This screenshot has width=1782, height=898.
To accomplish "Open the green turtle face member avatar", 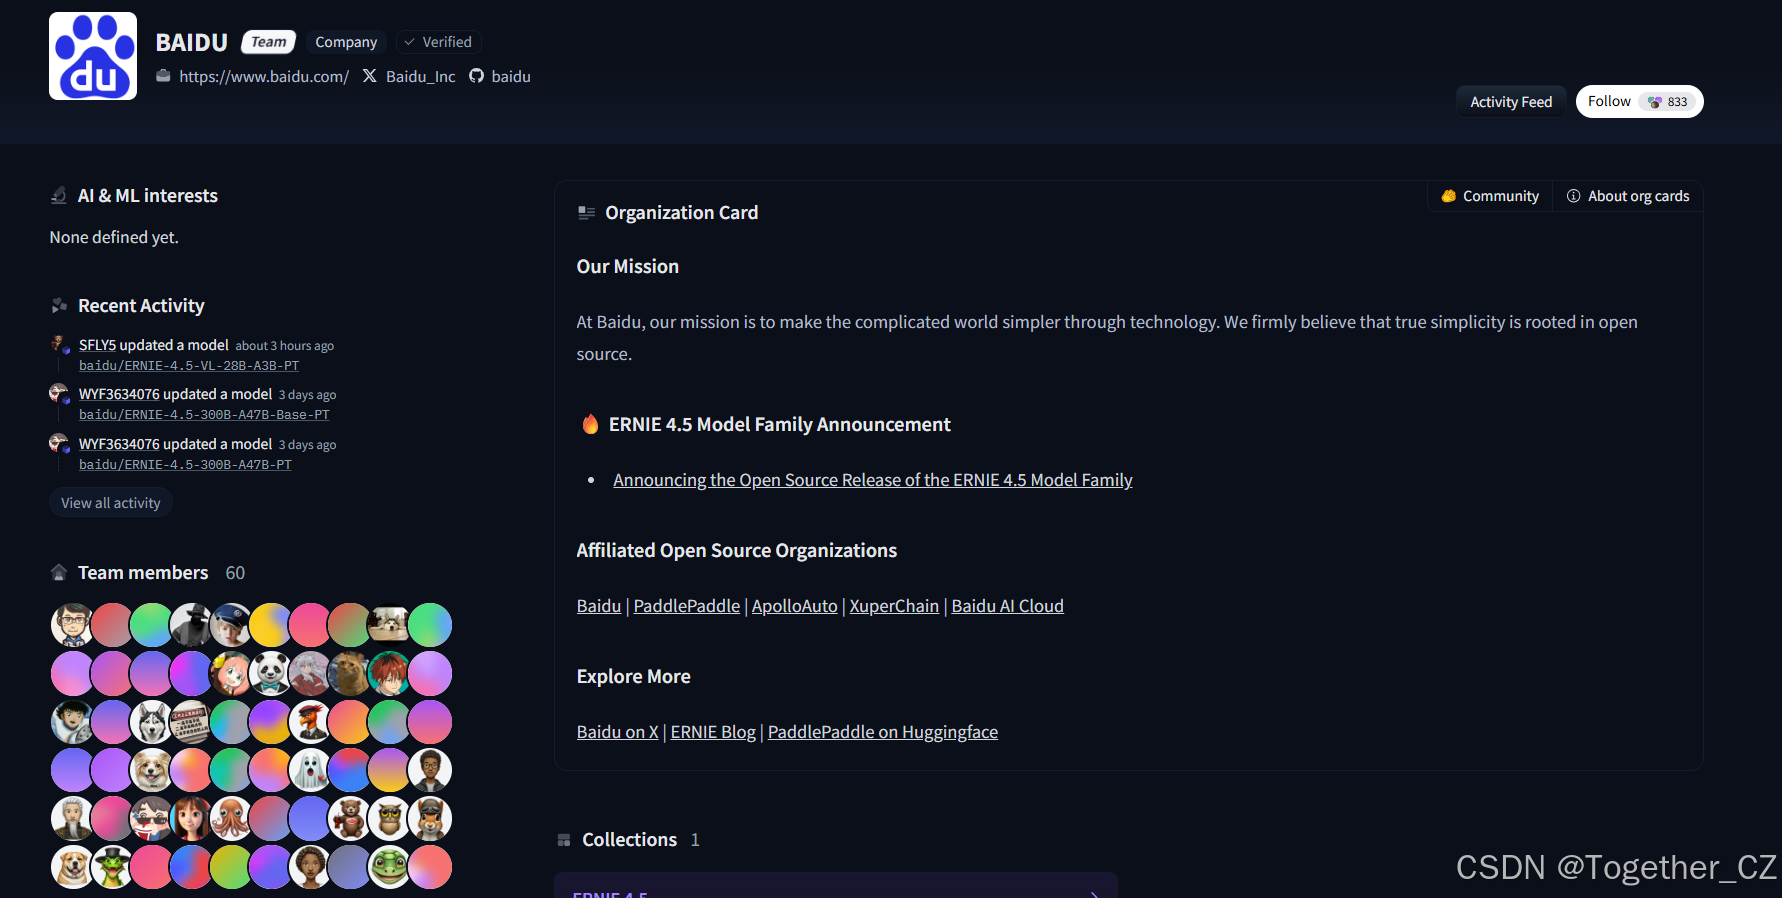I will 389,867.
